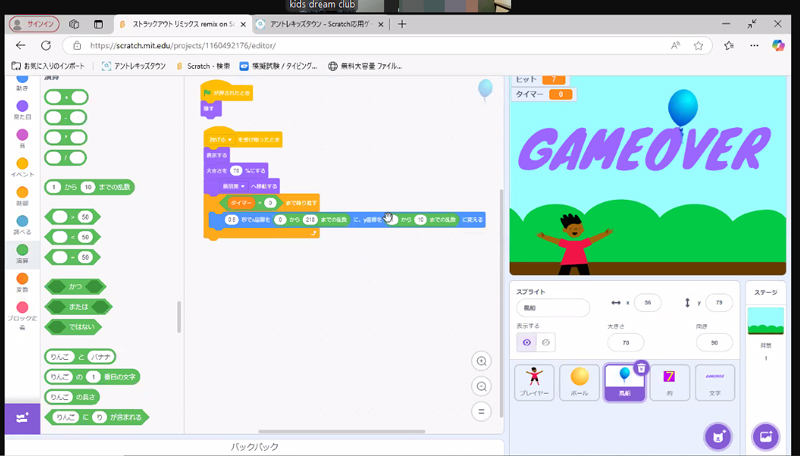Zoom out the script workspace
Screen dimensions: 800x456
point(481,386)
